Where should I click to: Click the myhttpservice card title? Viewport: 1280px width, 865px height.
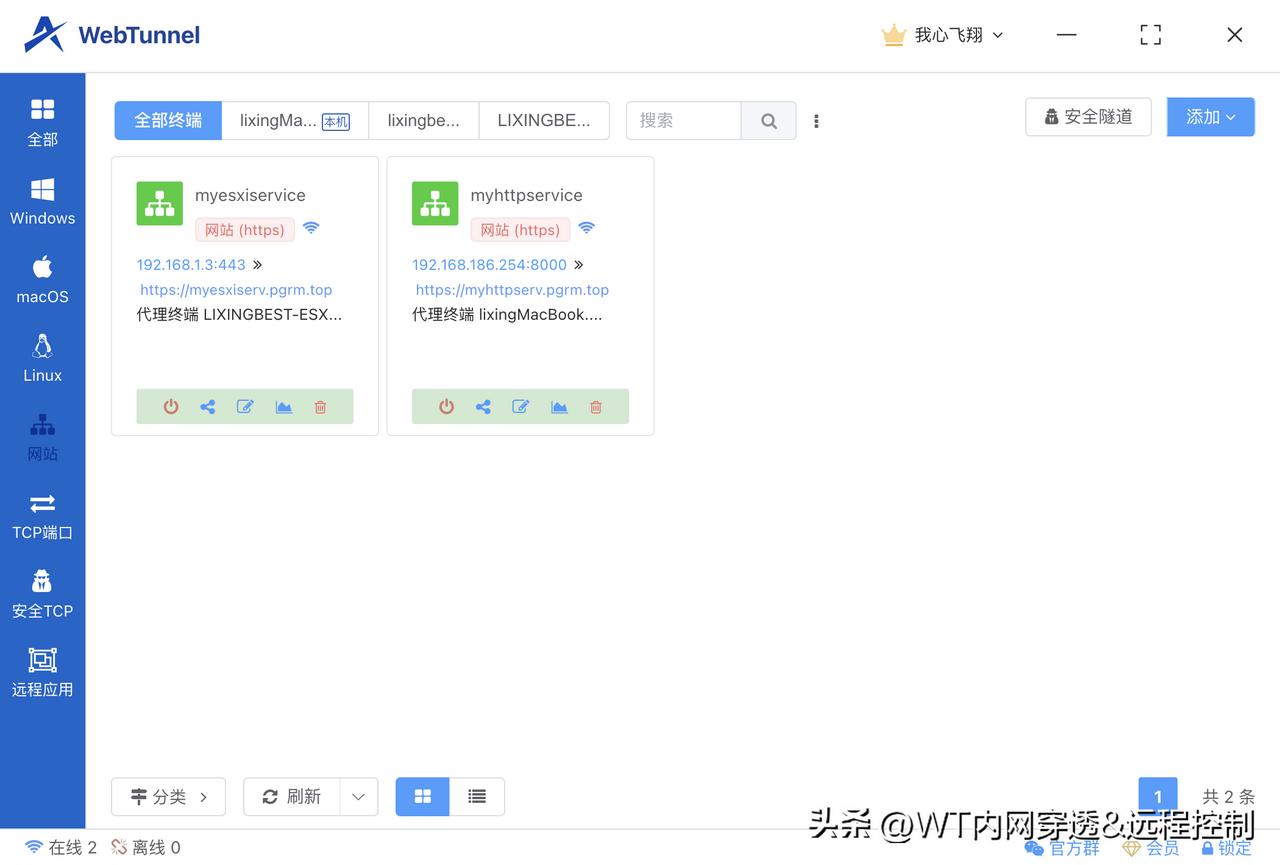click(526, 196)
